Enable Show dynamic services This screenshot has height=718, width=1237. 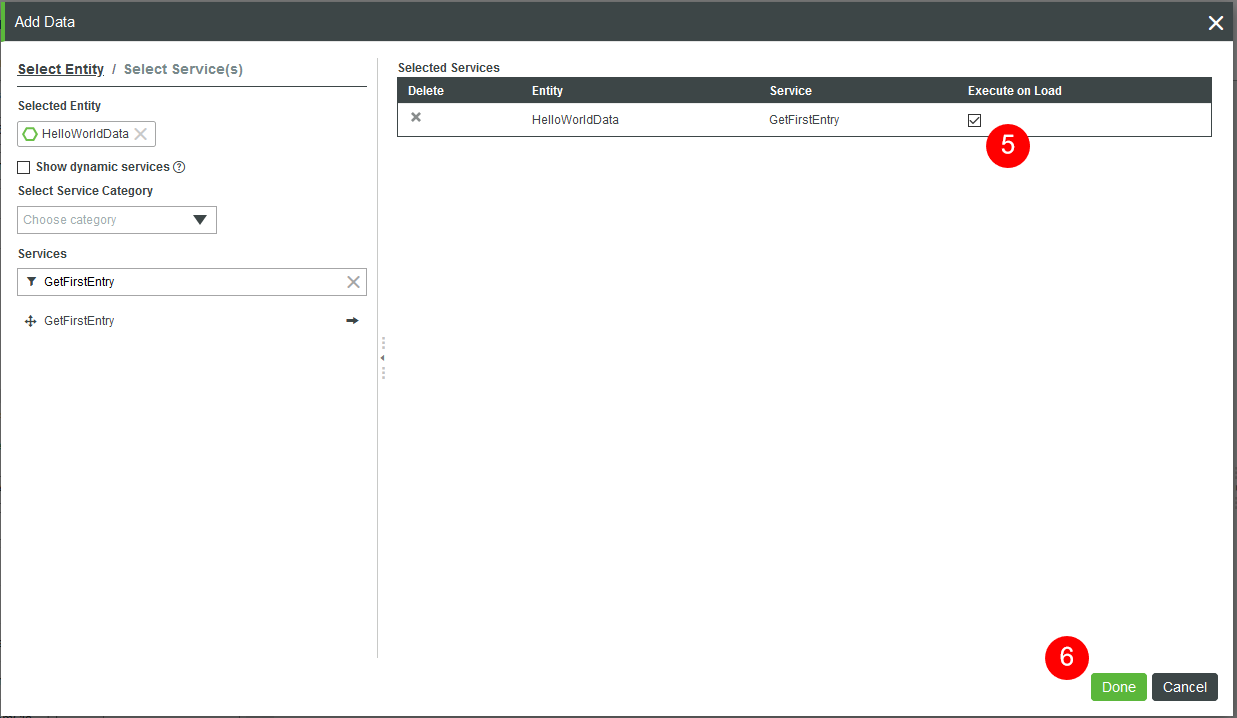[x=23, y=167]
